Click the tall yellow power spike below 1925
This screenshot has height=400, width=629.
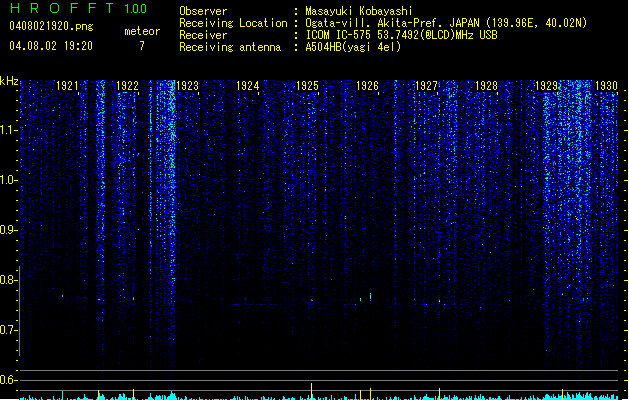(x=311, y=391)
